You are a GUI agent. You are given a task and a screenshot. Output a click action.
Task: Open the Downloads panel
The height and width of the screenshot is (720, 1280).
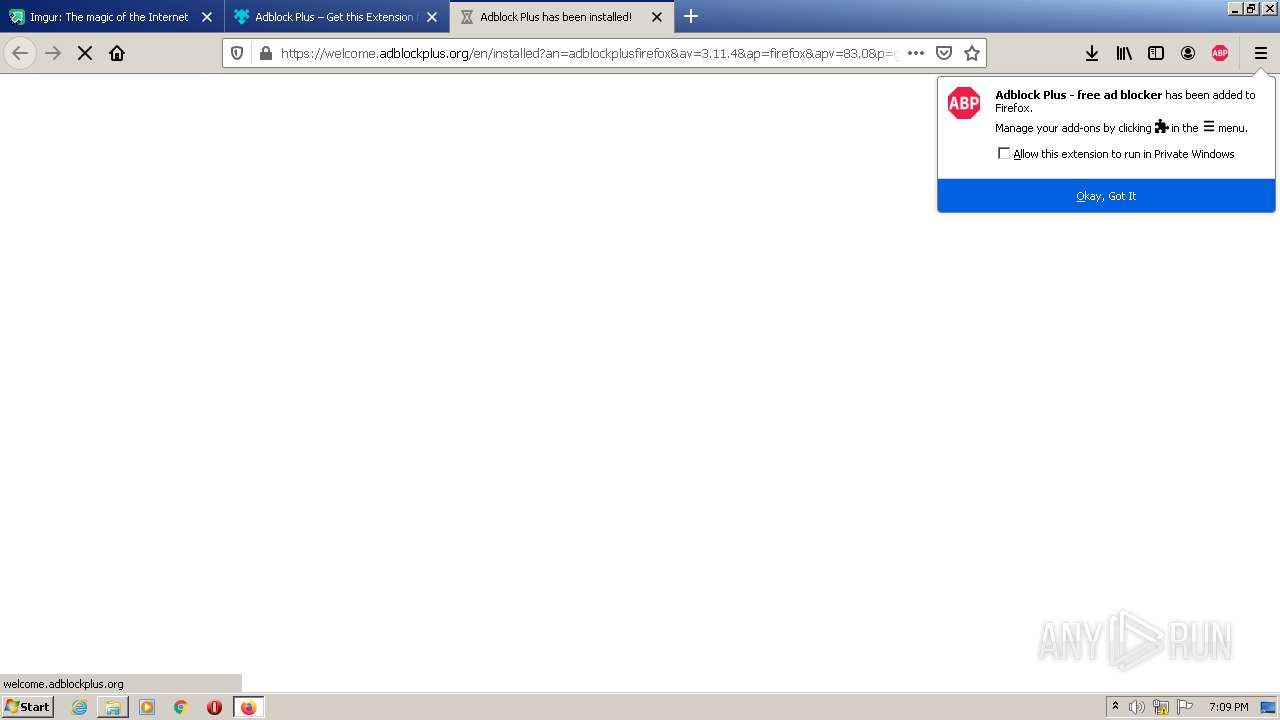pyautogui.click(x=1092, y=53)
